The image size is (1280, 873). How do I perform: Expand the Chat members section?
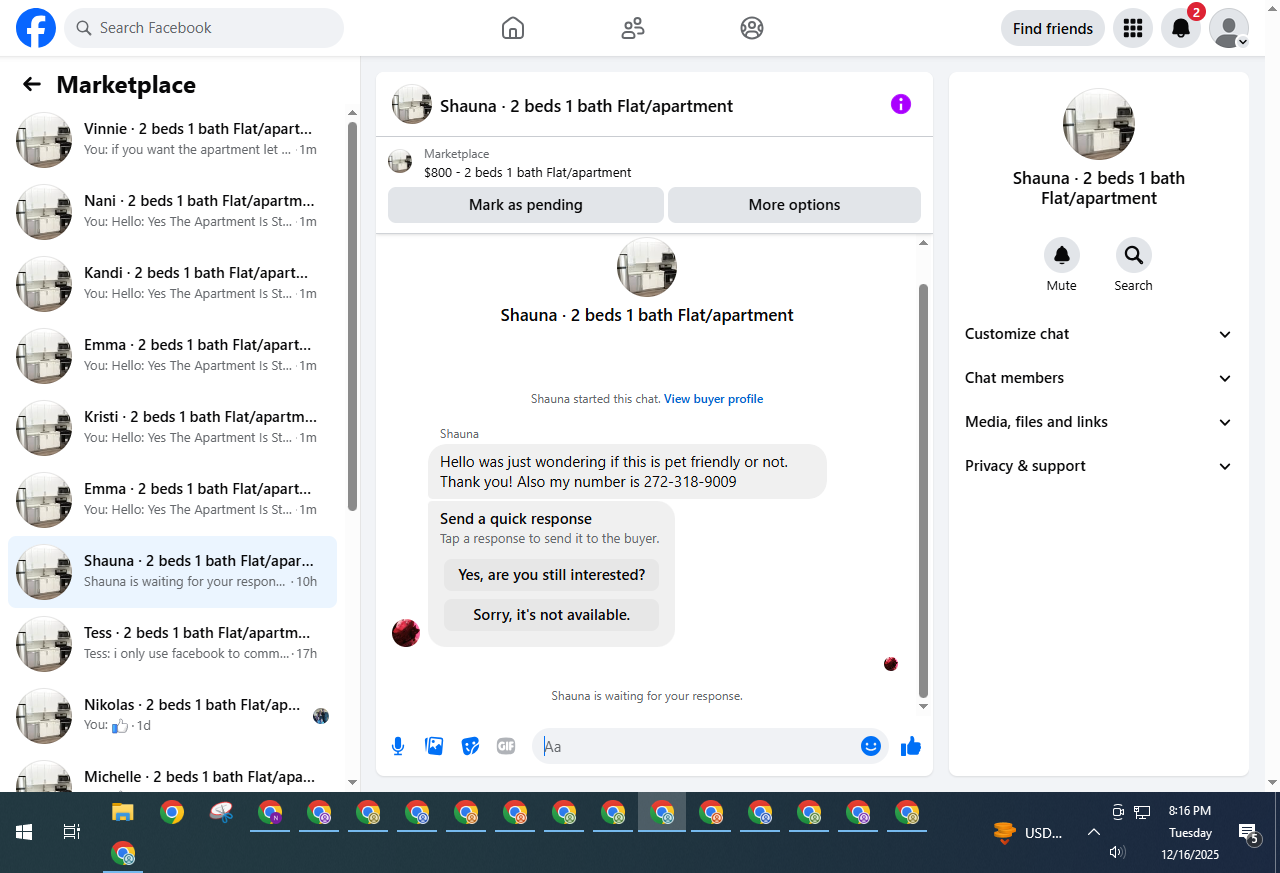(x=1099, y=378)
